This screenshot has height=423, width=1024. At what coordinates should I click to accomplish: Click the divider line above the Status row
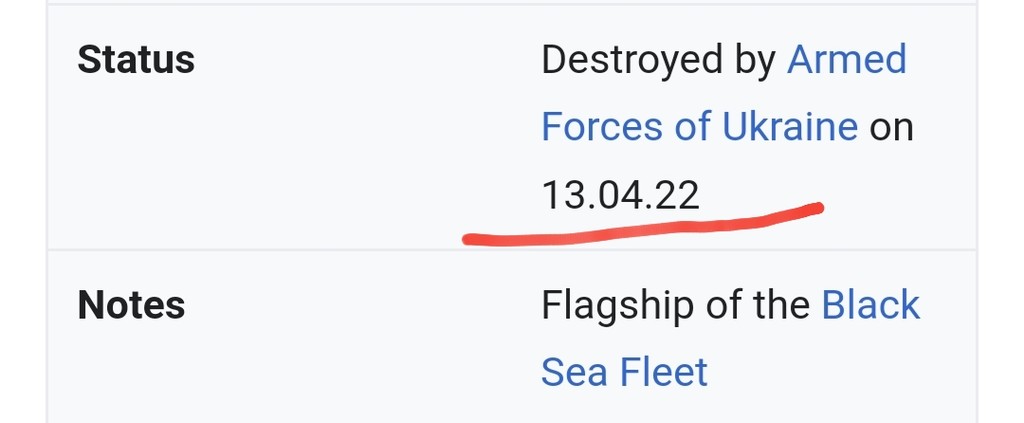(512, 5)
